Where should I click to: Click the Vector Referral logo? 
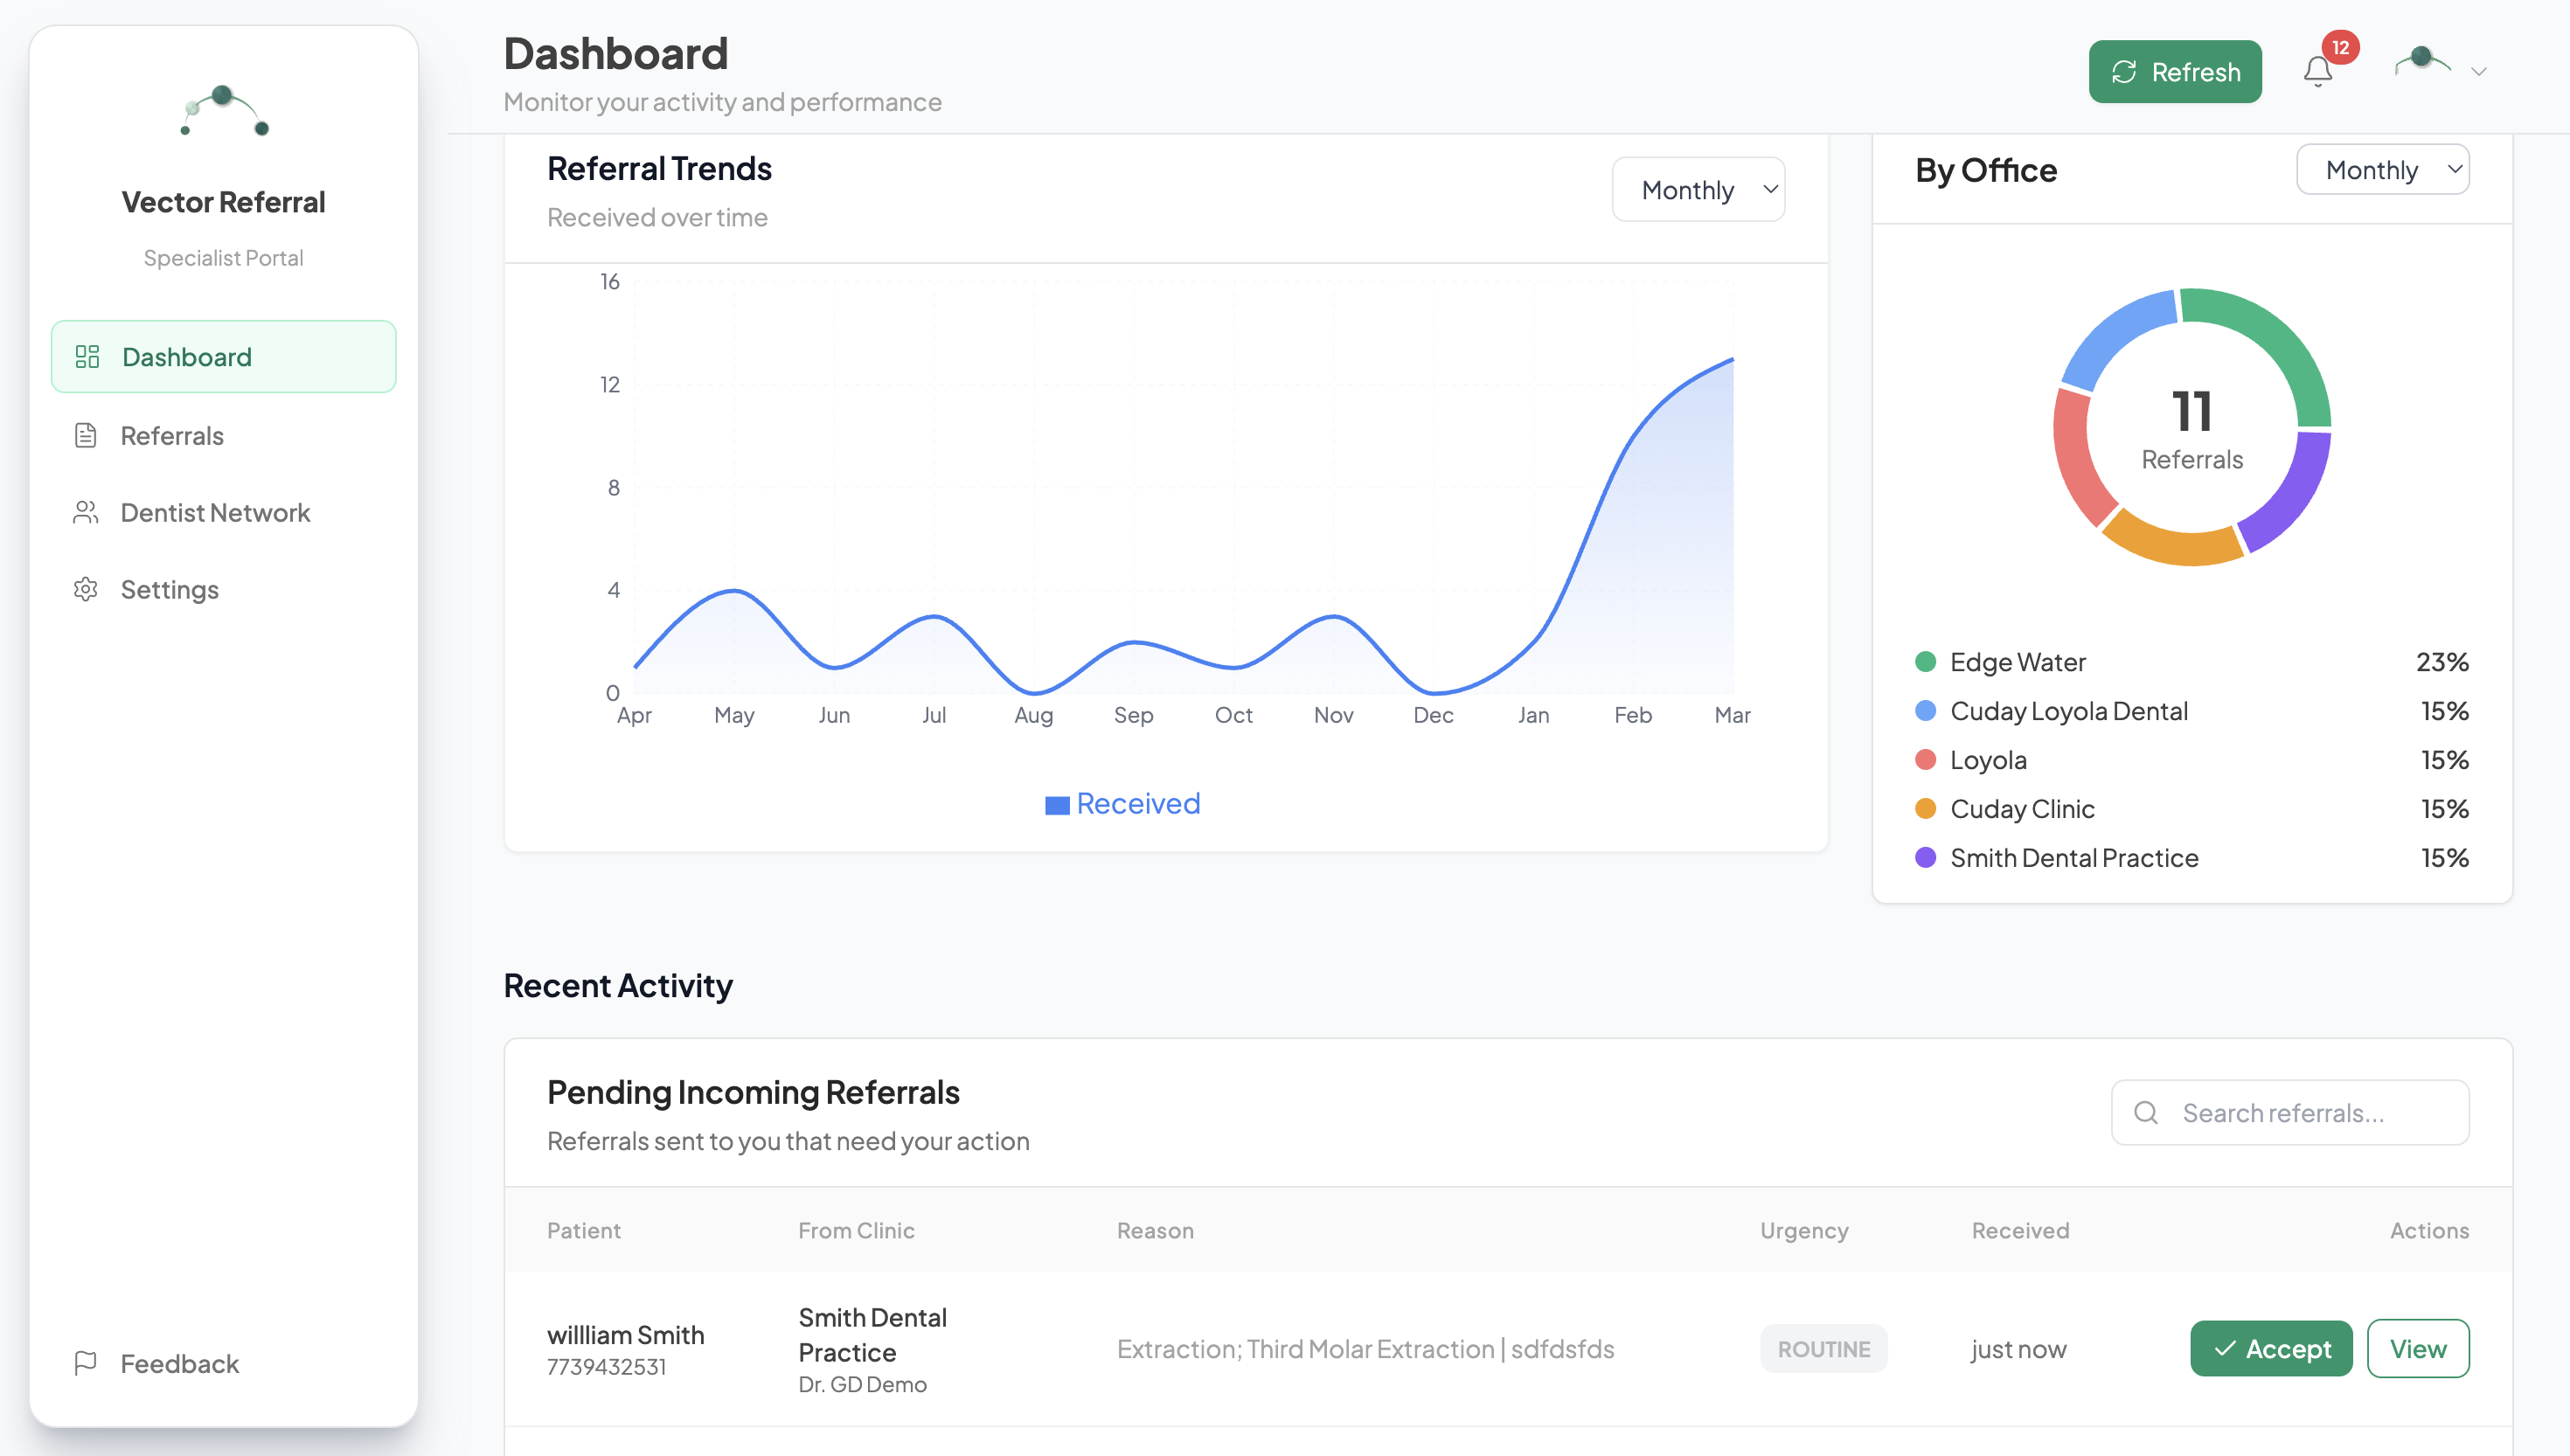223,111
